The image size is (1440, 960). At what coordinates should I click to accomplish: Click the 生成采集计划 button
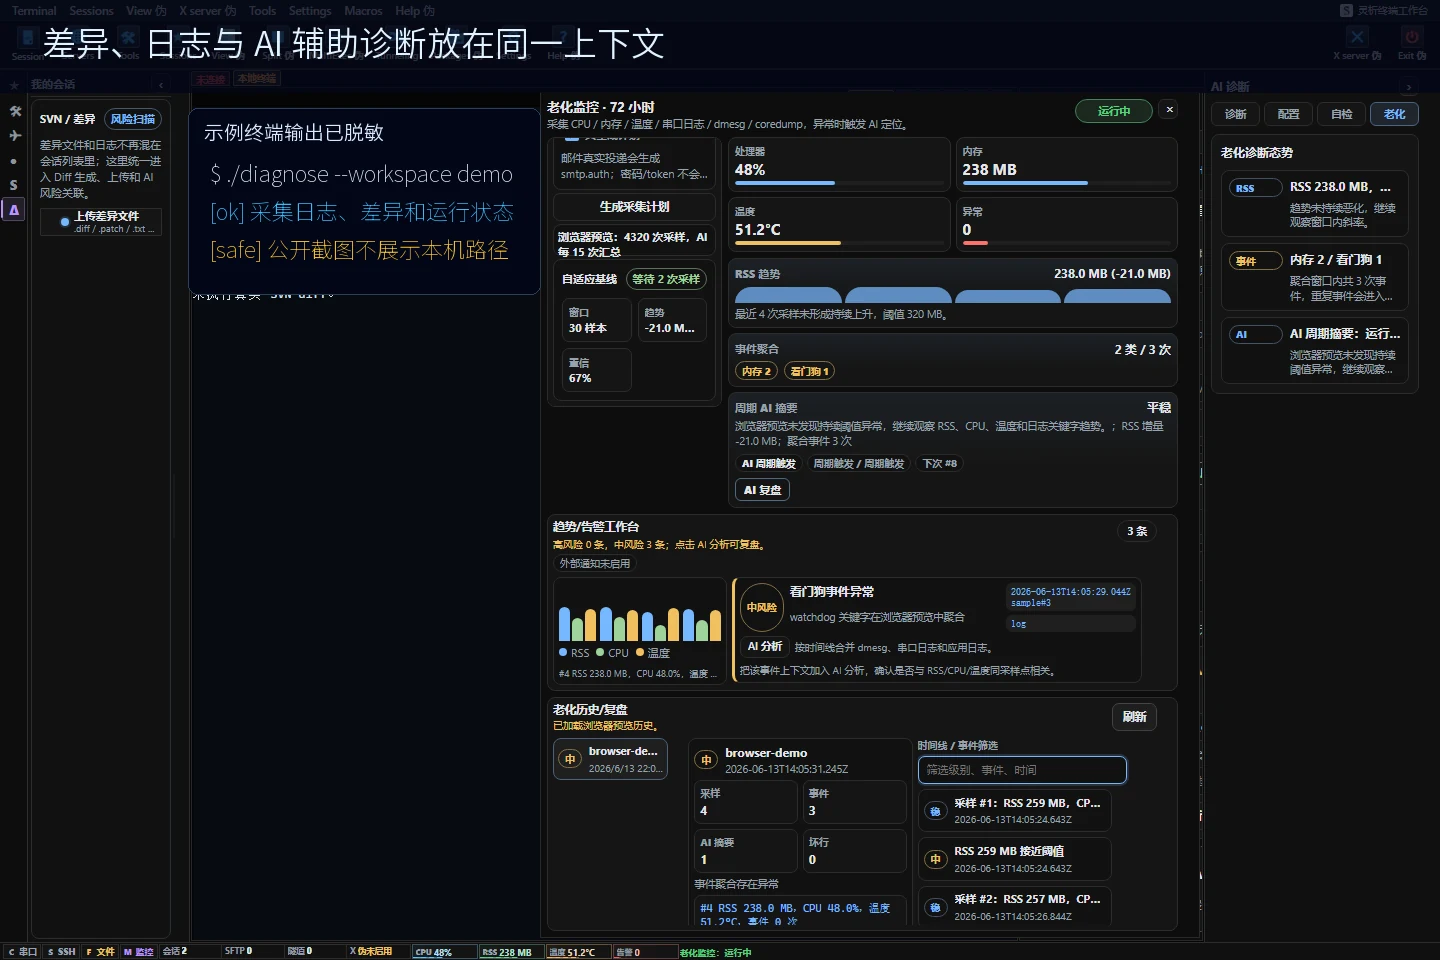point(635,207)
